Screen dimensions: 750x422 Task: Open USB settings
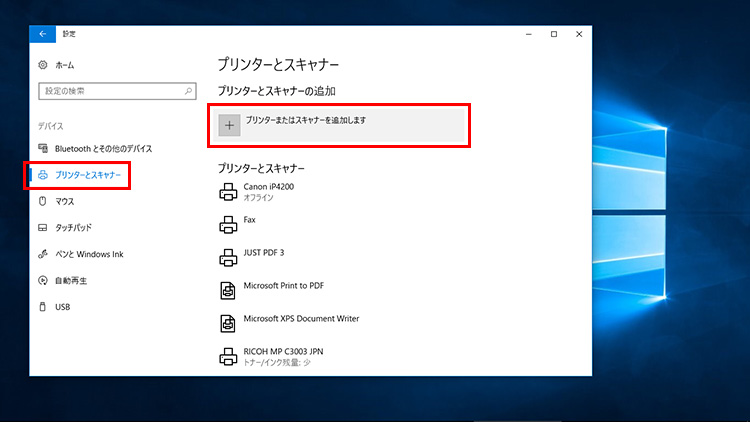62,306
